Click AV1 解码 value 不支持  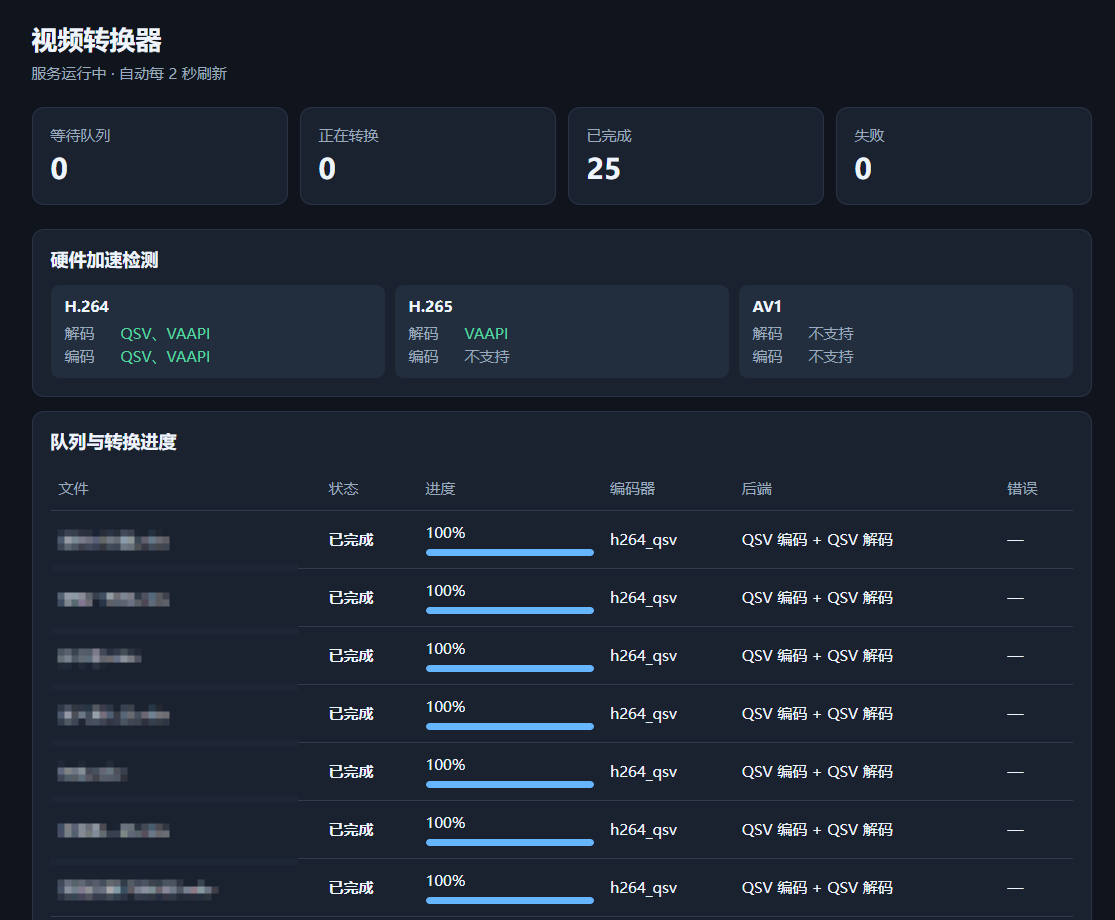(831, 333)
